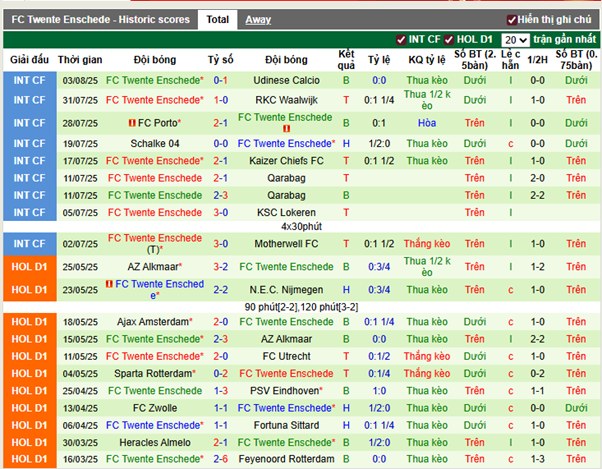Click the KQ tỷ lệ column header
602x469 pixels.
tap(427, 60)
